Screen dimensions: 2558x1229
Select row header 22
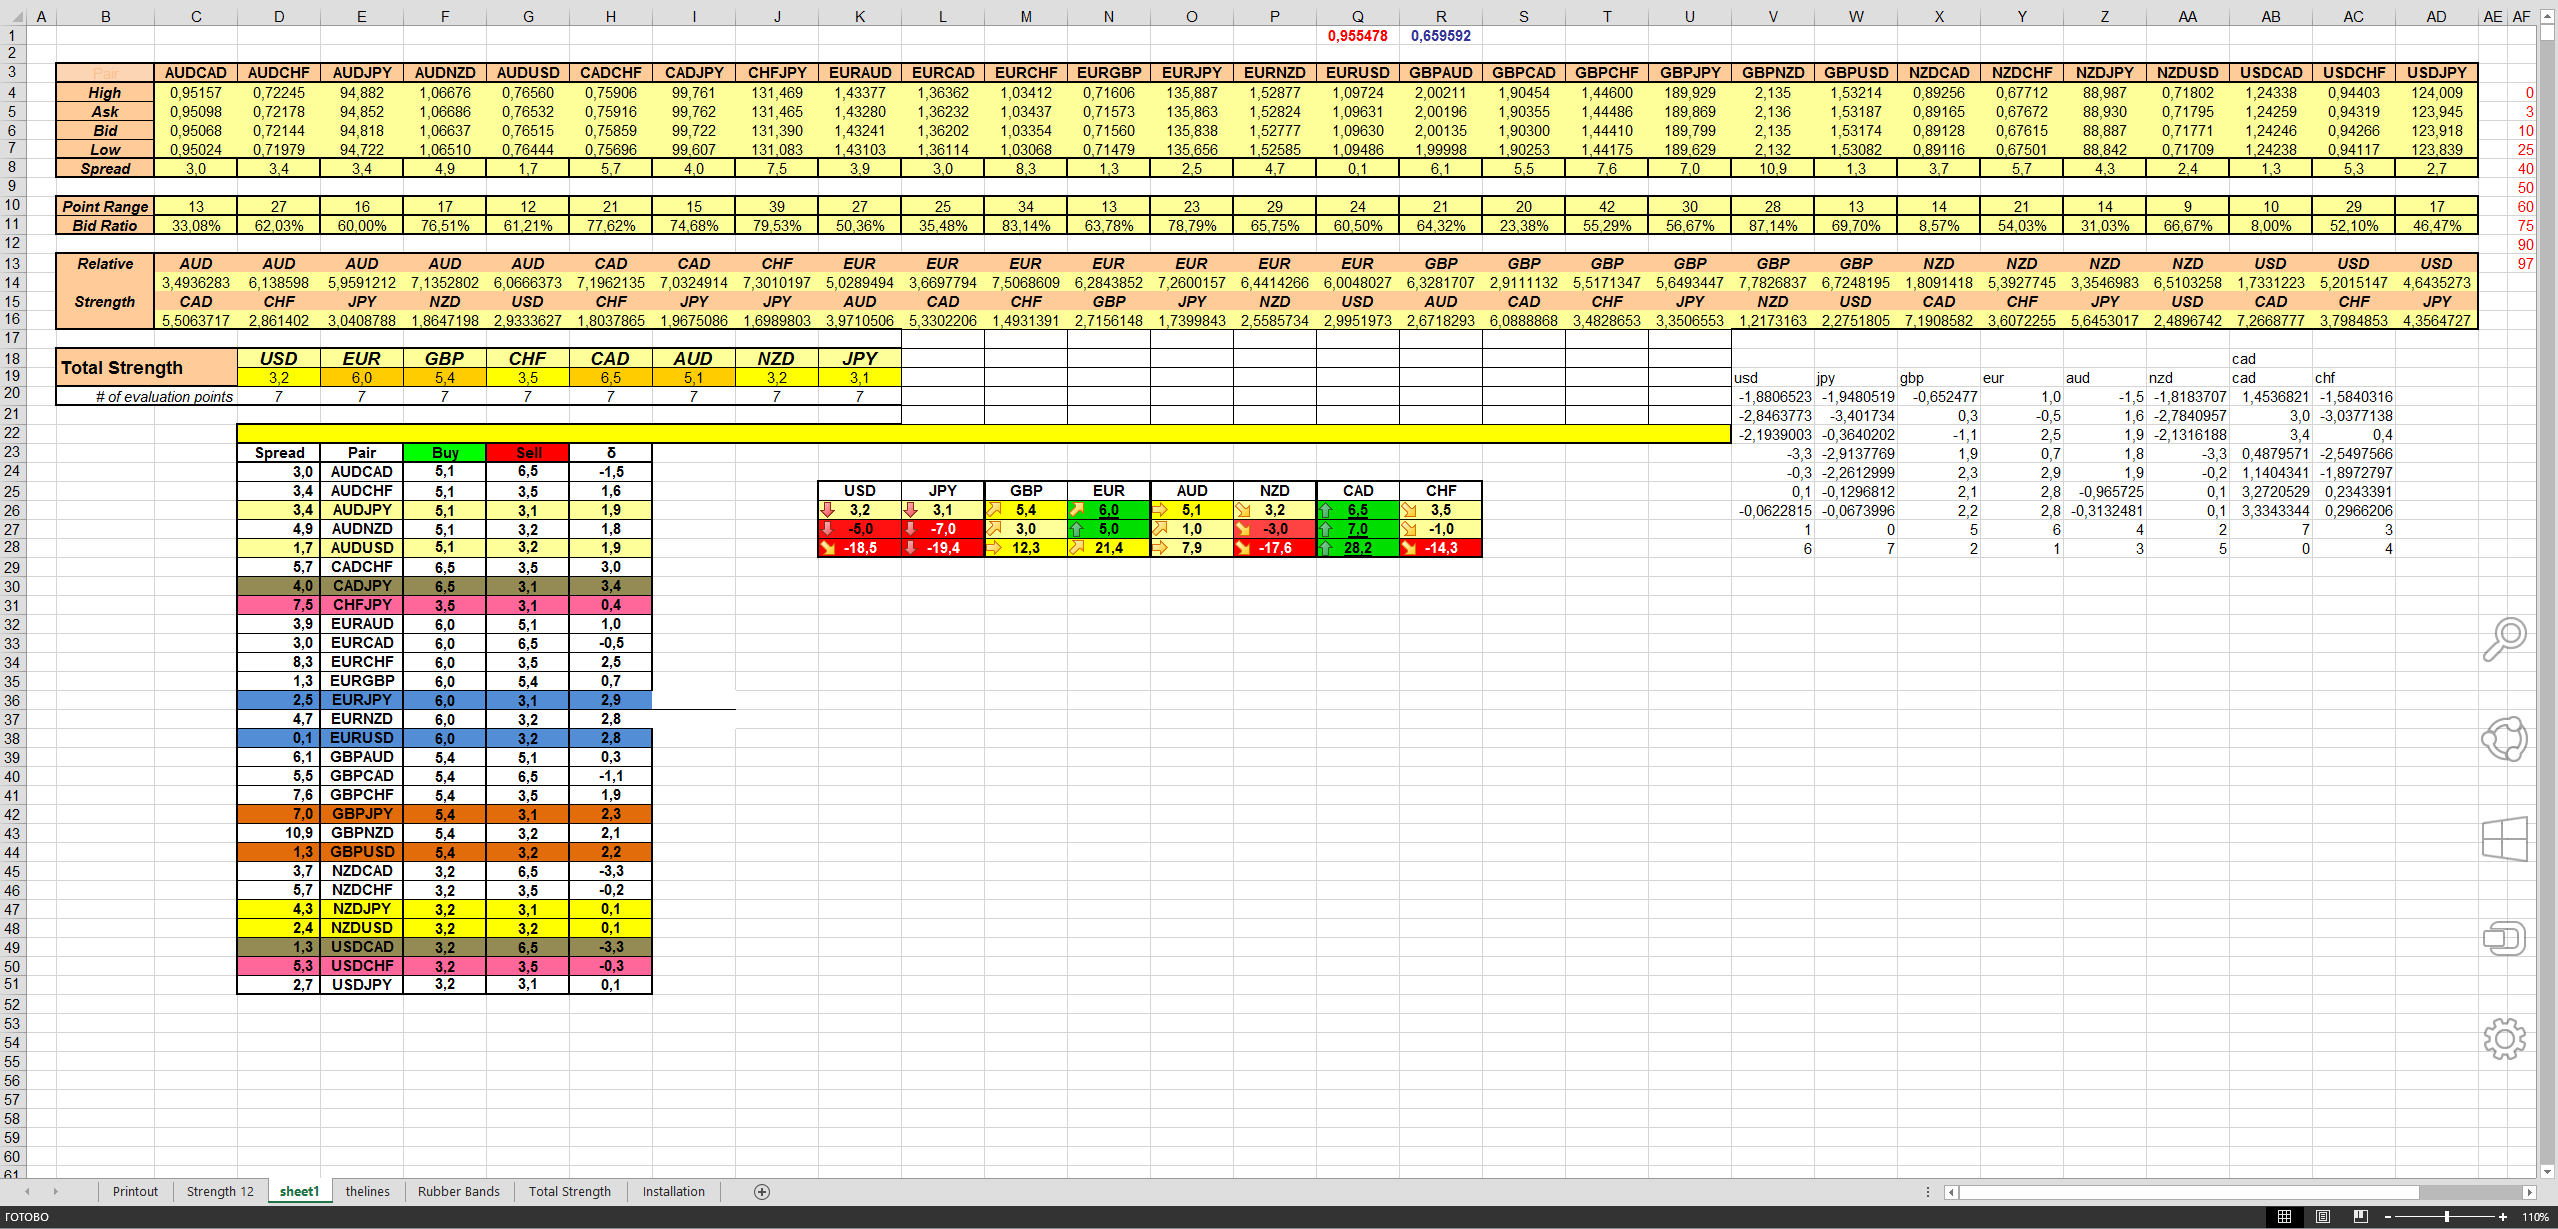click(12, 433)
